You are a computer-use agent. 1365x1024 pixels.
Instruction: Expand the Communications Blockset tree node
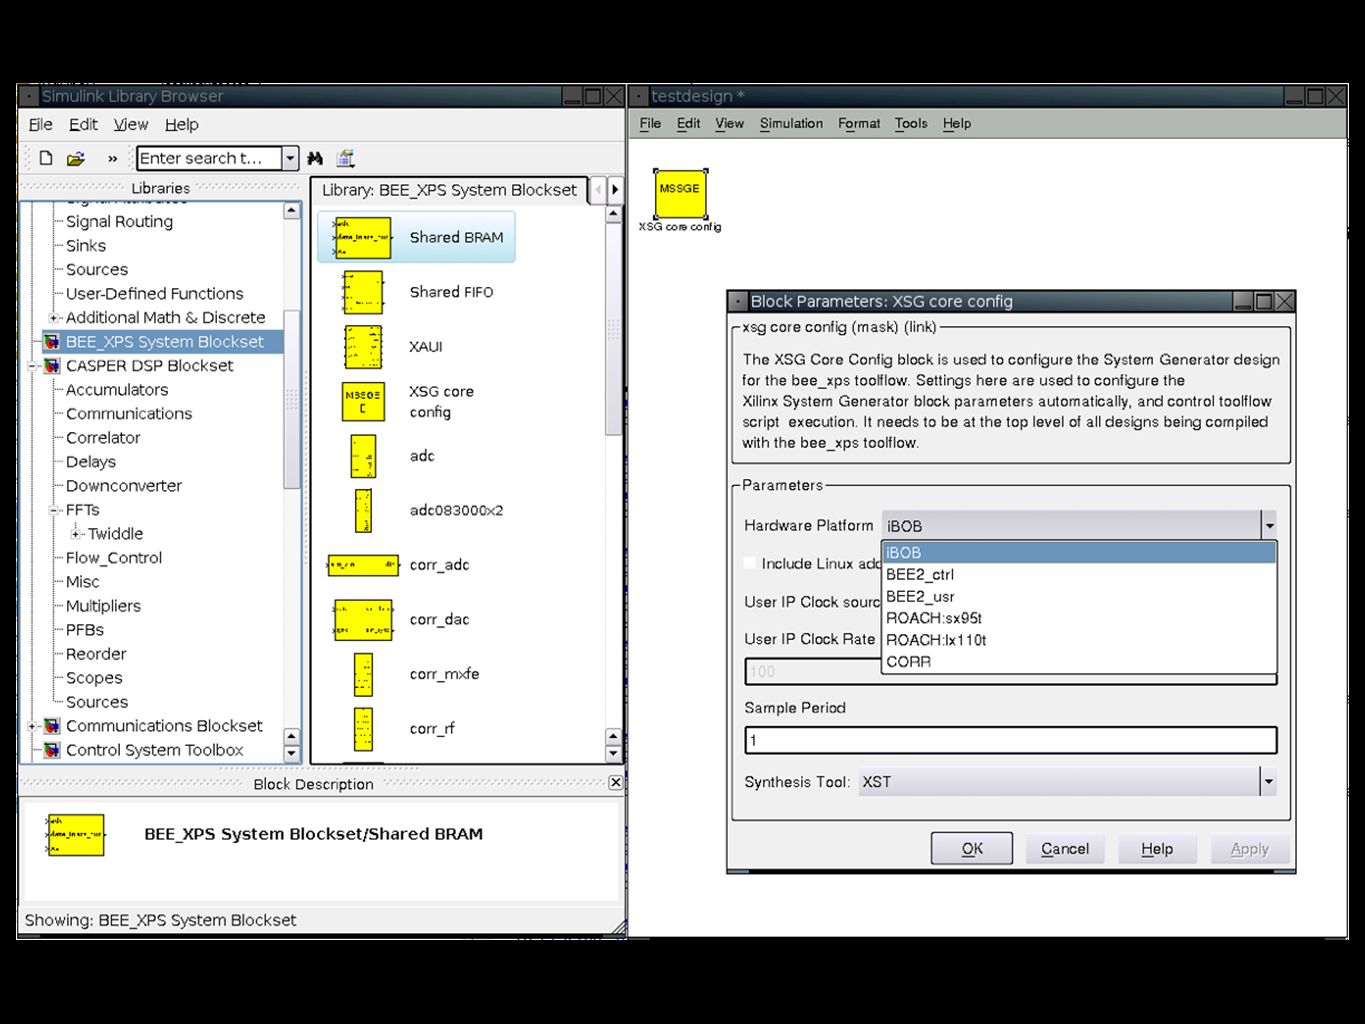point(32,726)
